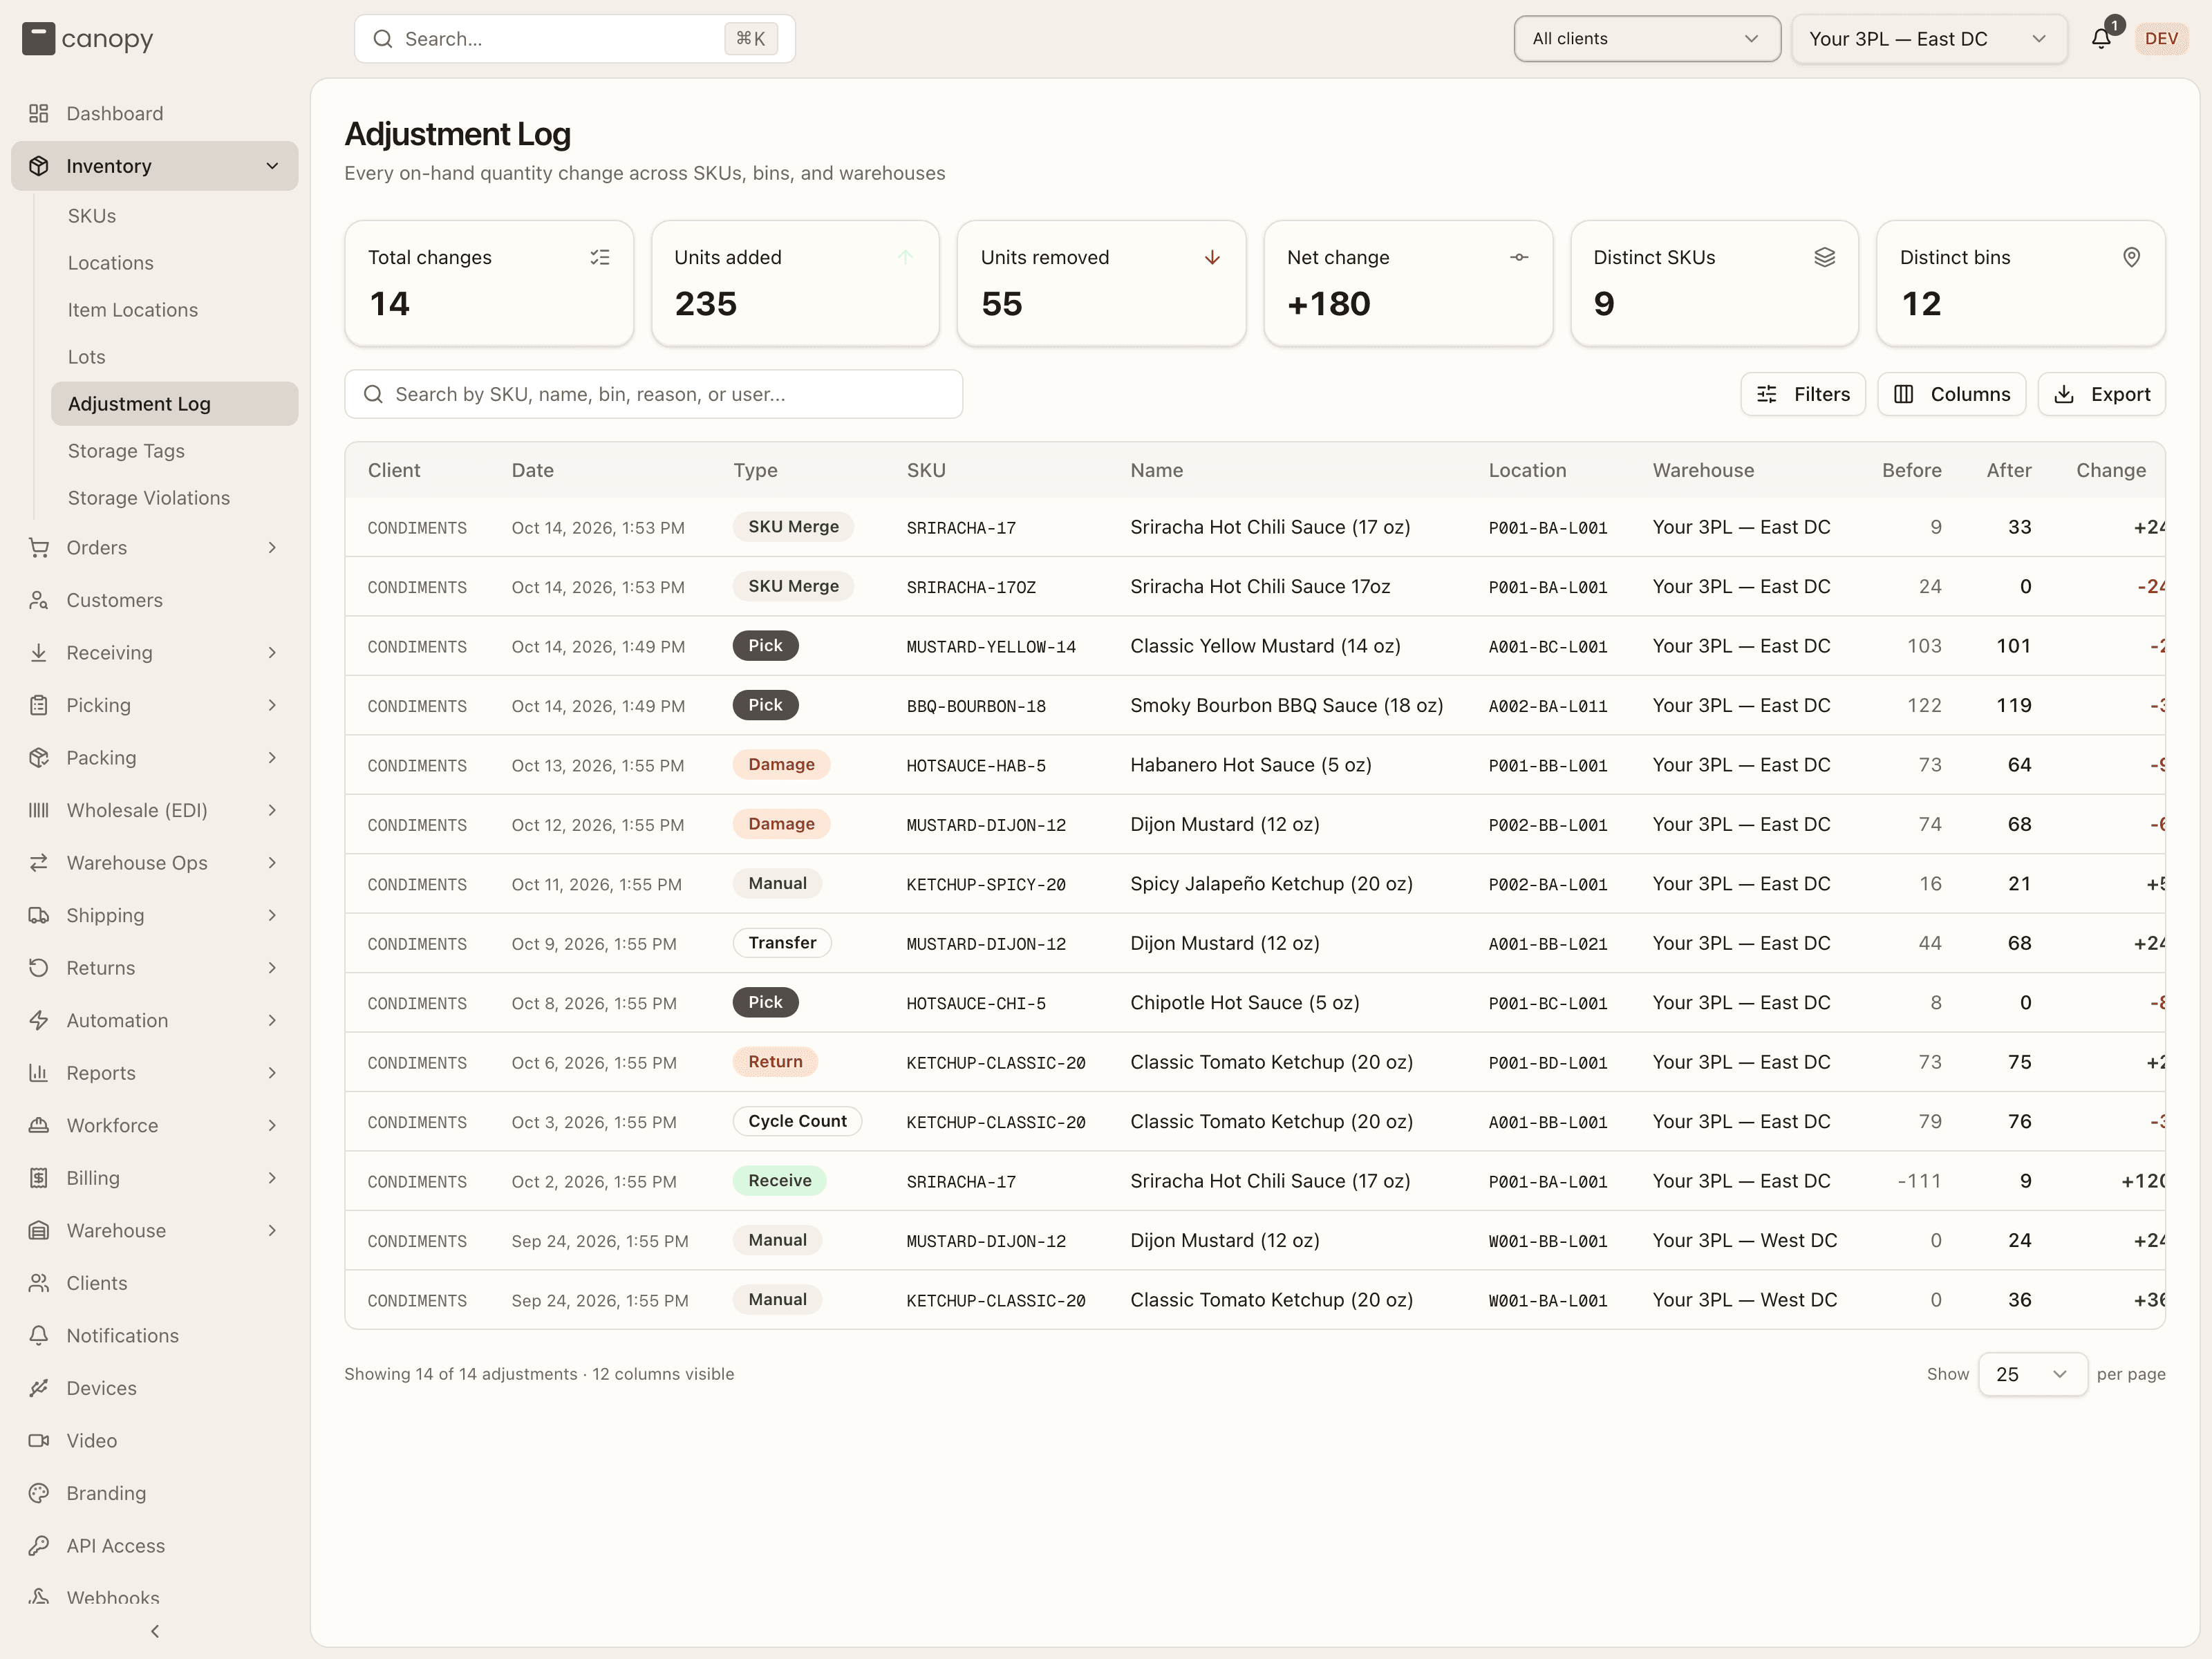Click the Returns arrow icon
This screenshot has height=1659, width=2212.
pos(39,968)
